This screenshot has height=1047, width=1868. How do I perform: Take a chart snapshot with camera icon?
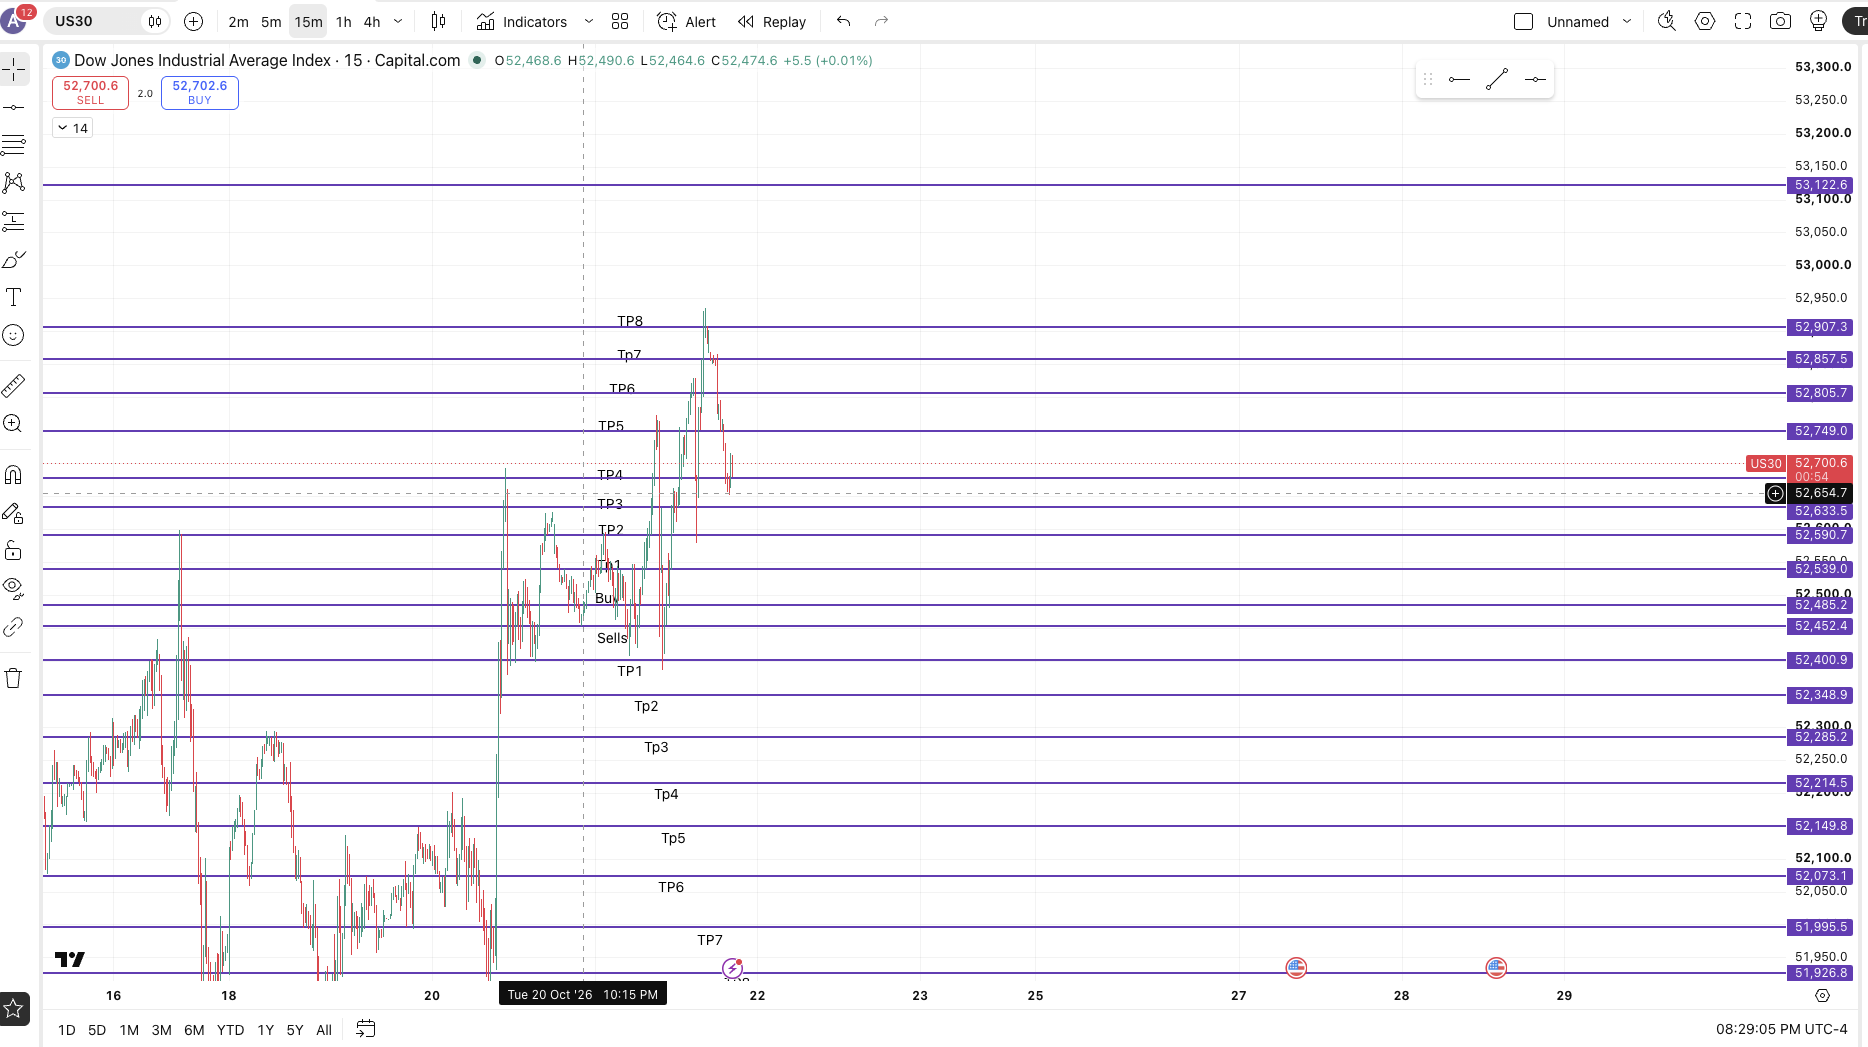coord(1781,21)
